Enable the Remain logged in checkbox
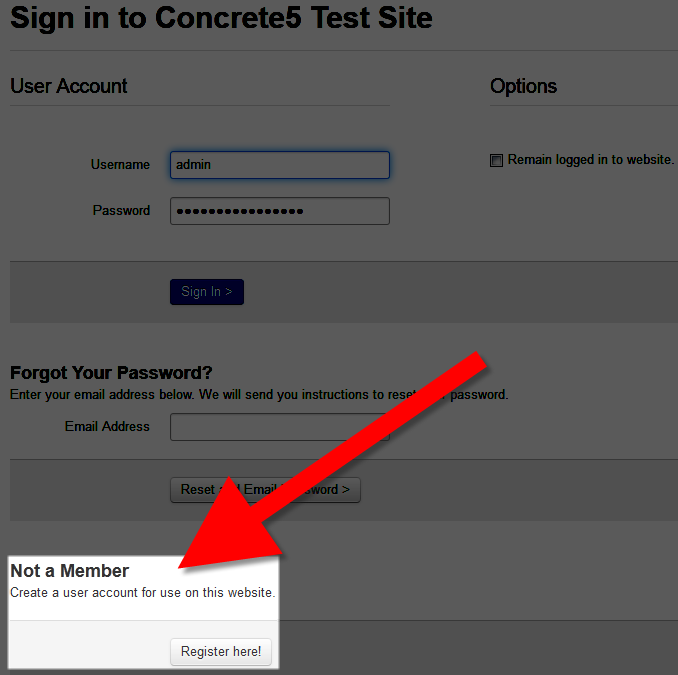Screen dimensions: 678x675 pyautogui.click(x=496, y=160)
